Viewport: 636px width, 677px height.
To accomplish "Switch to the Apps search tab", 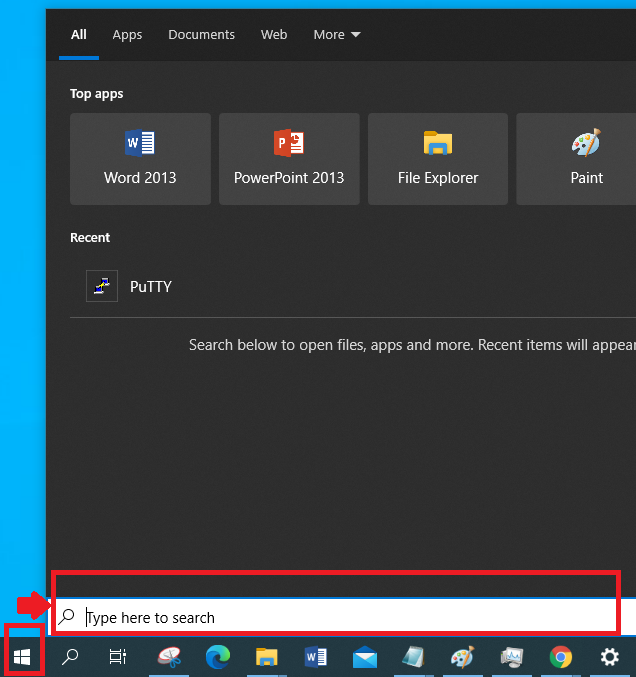I will click(x=127, y=35).
